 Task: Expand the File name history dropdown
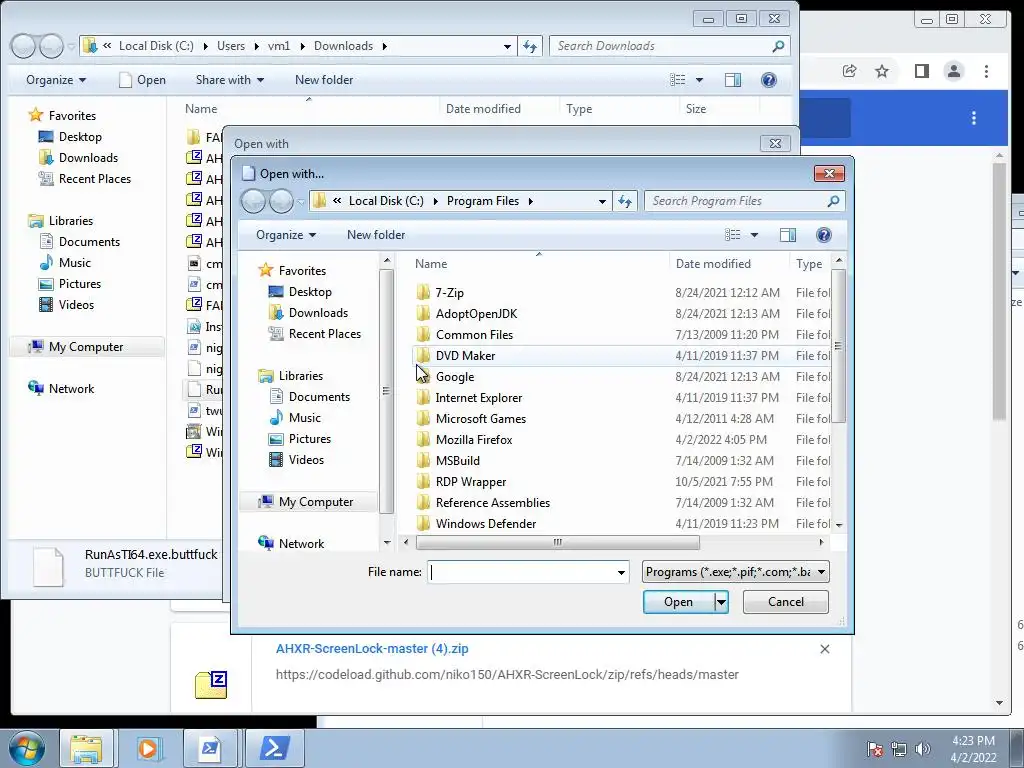coord(620,573)
